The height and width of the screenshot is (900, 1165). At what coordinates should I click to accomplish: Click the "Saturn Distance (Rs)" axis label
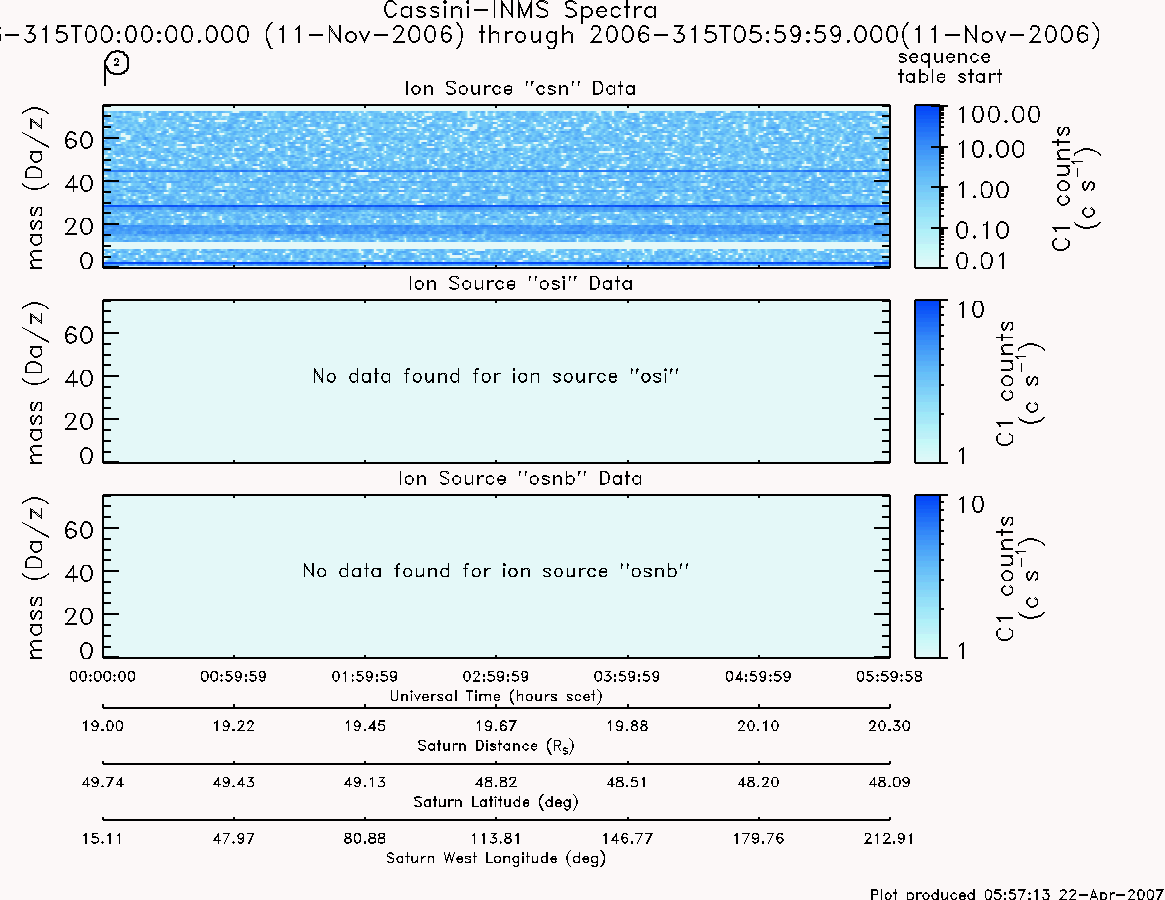coord(496,746)
